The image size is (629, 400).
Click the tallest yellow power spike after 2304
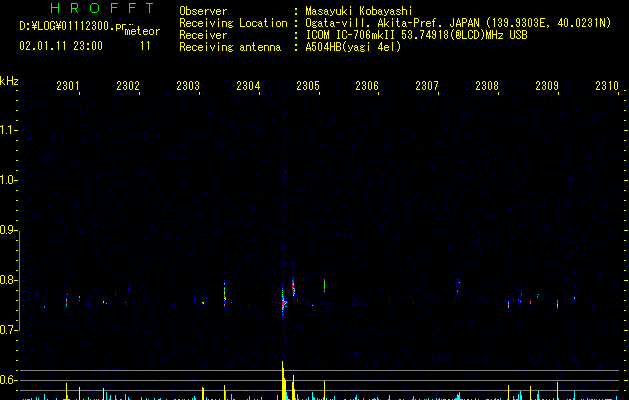[283, 380]
